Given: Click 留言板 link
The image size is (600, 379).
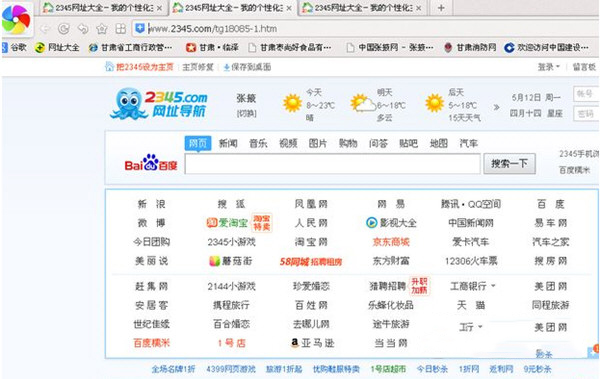Looking at the screenshot, I should coord(584,67).
